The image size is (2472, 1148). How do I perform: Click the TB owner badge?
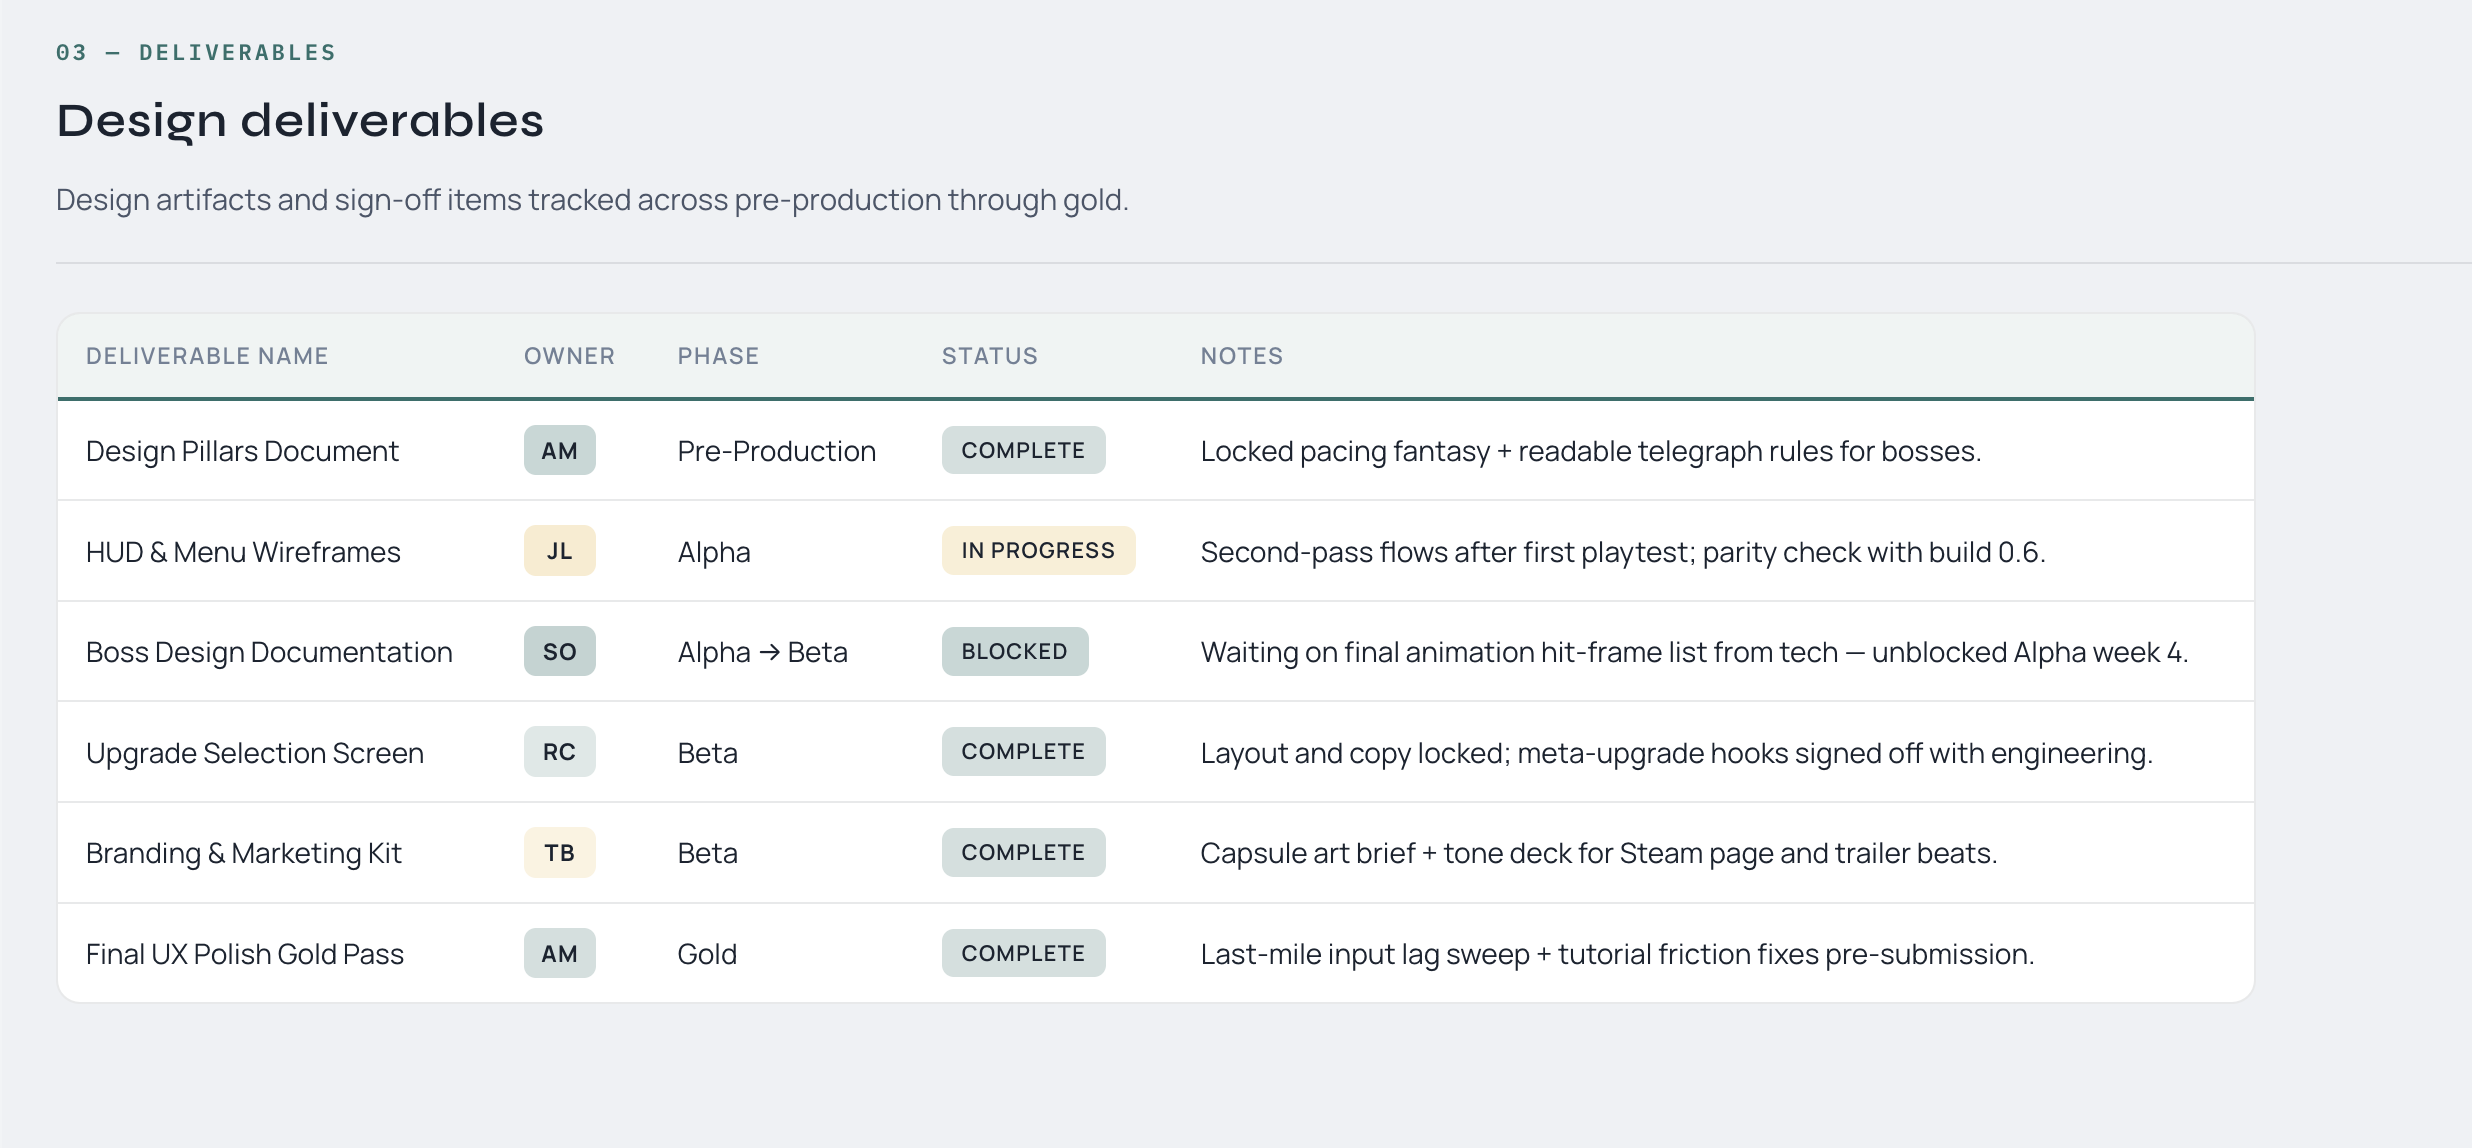pos(559,853)
